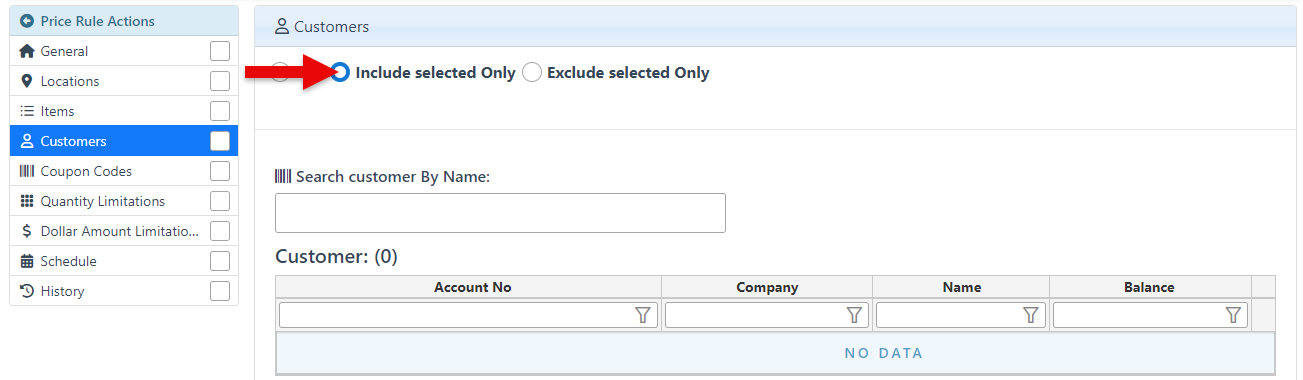Click the History clock icon
Image resolution: width=1303 pixels, height=380 pixels.
click(27, 291)
